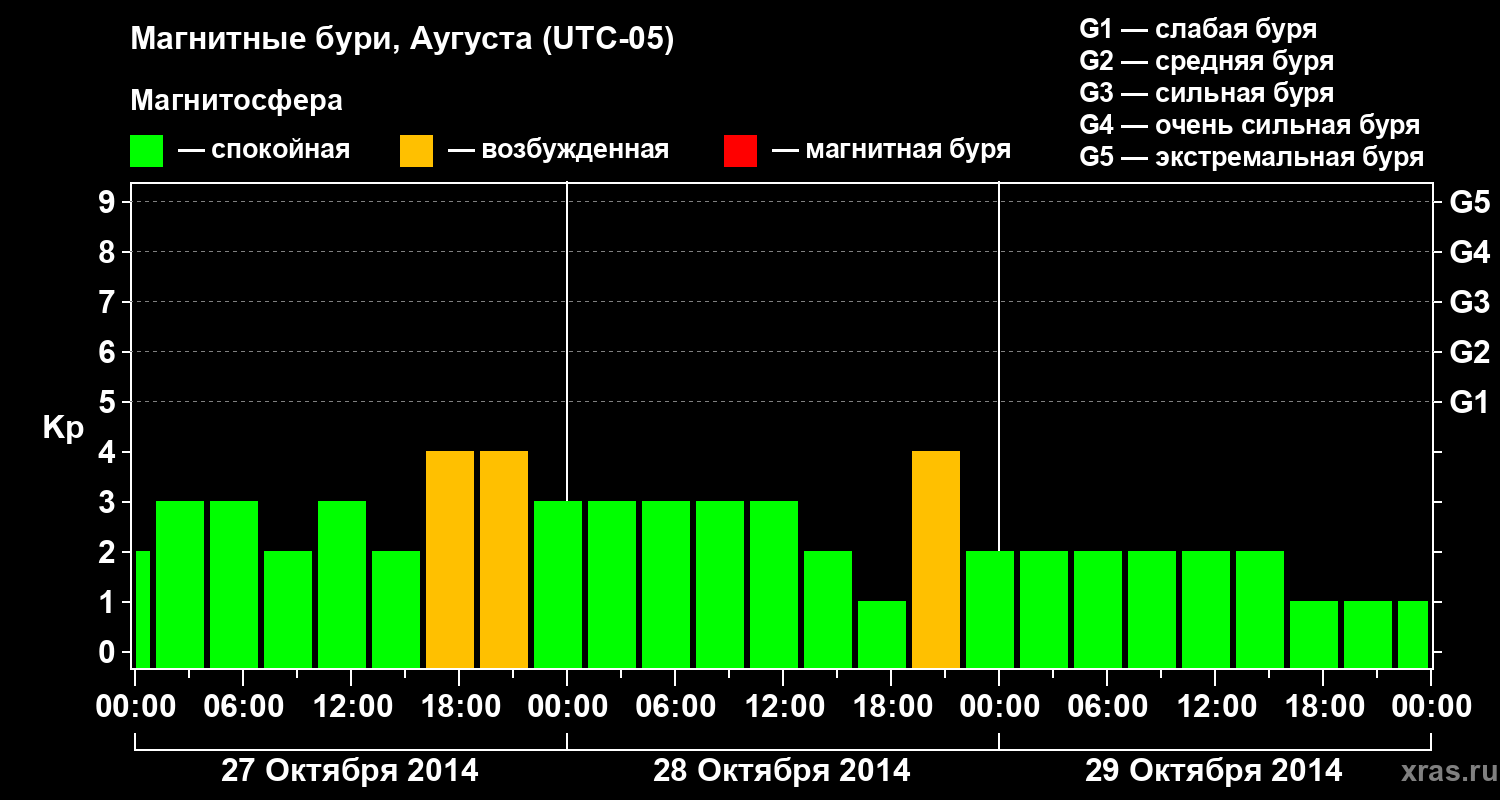Click the 'G5 — экстремальная буря' line

tap(1252, 157)
